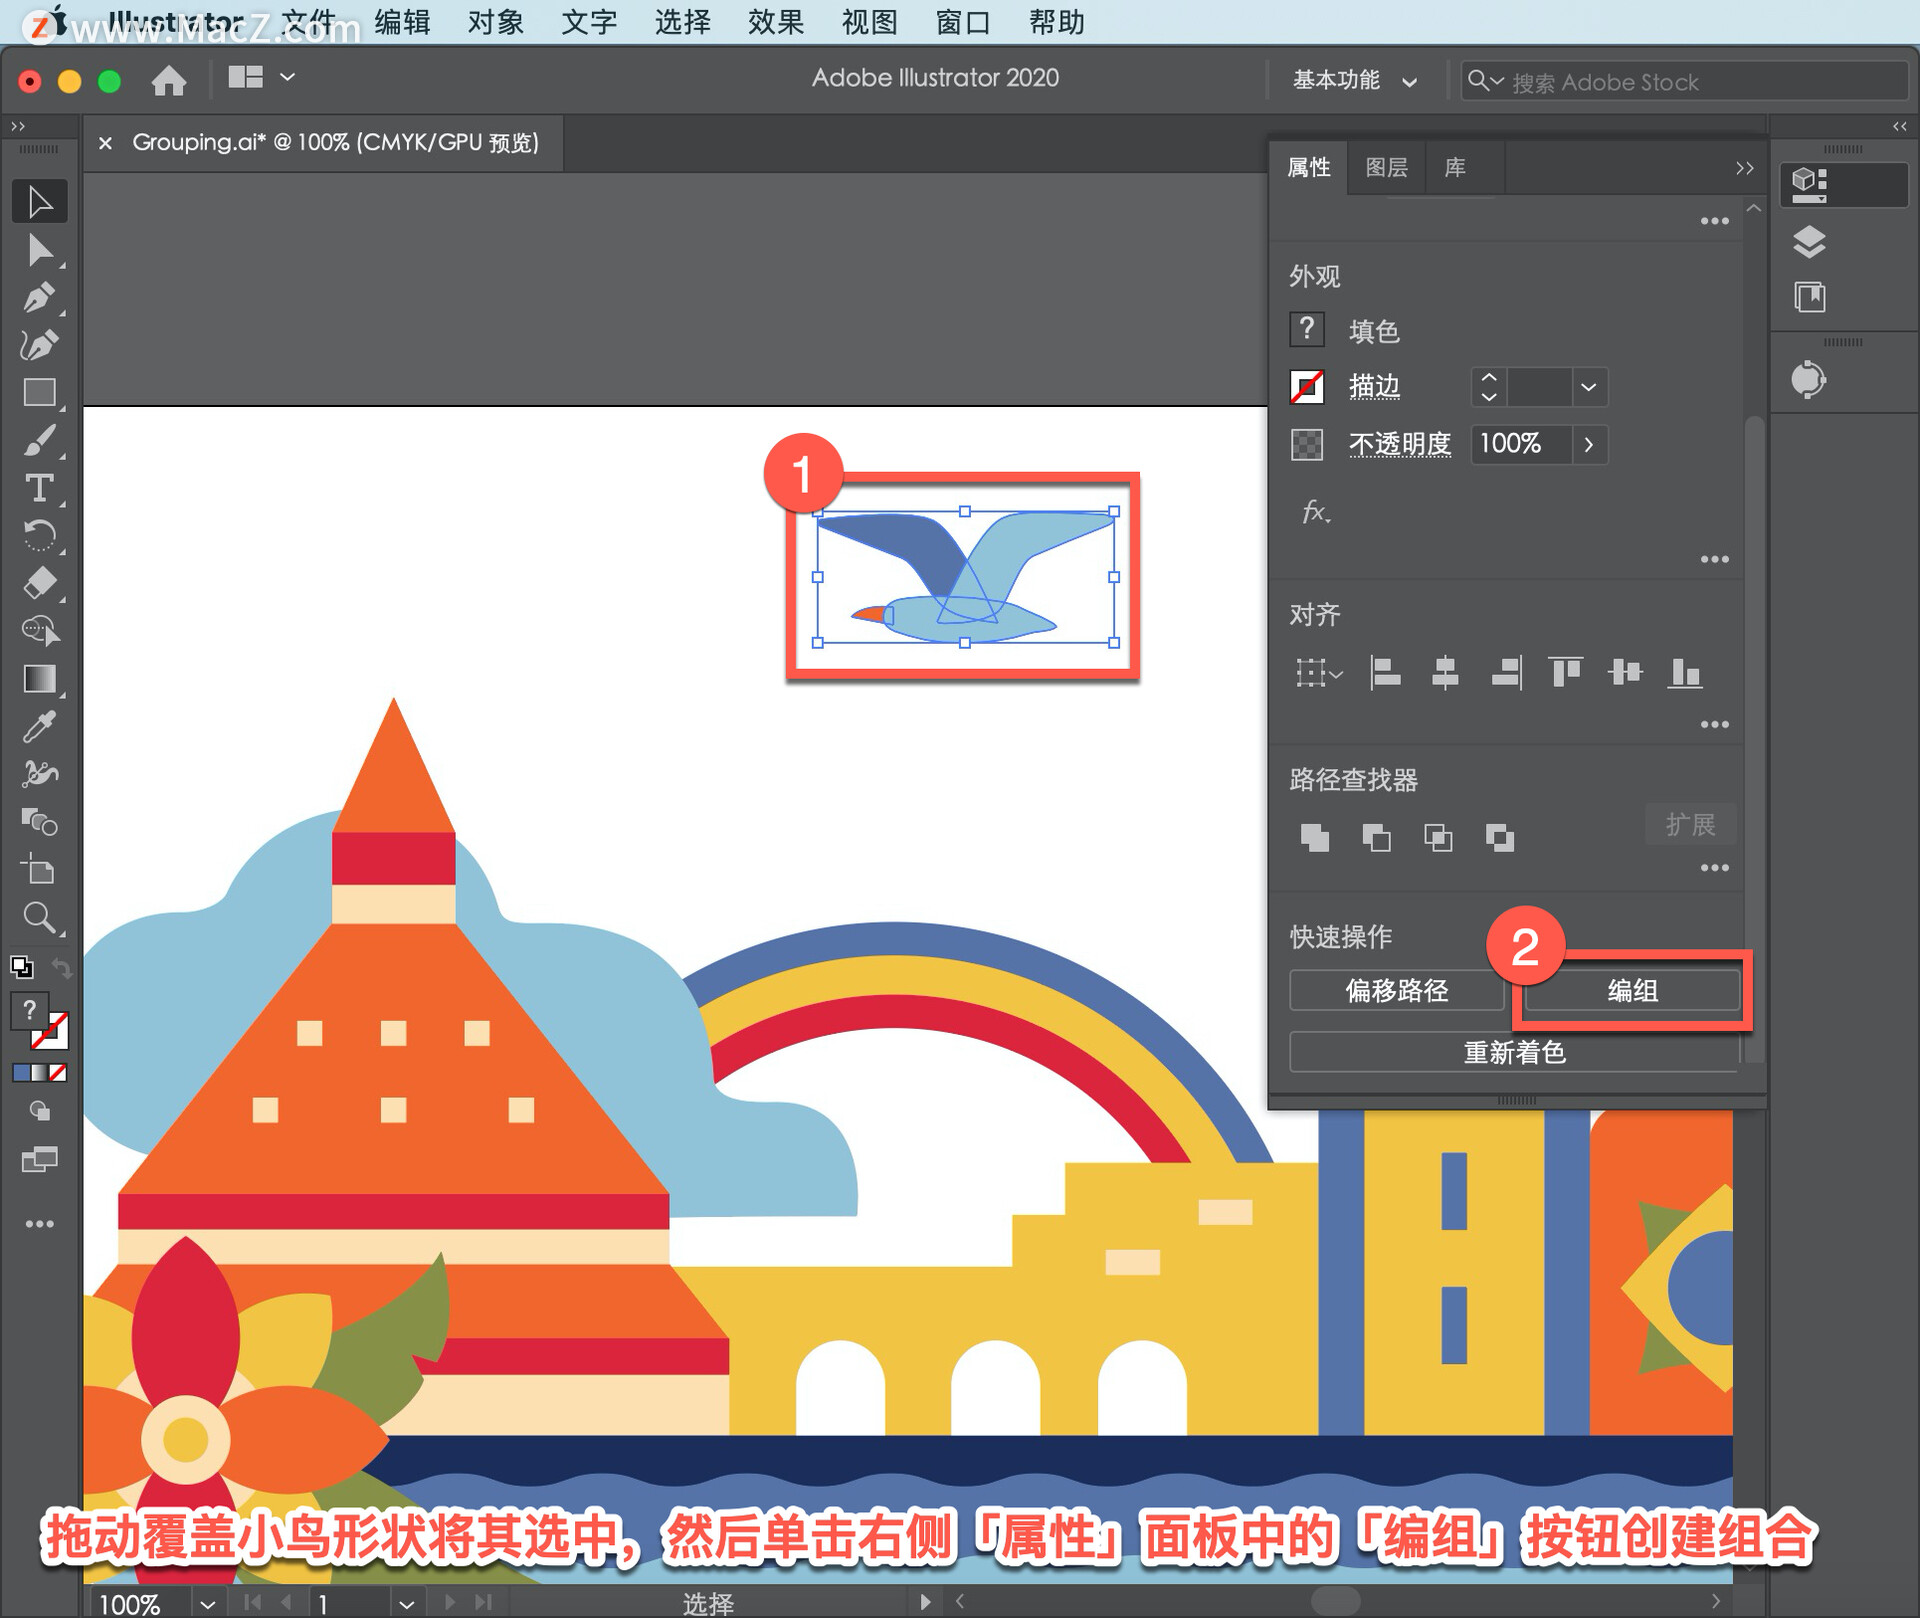The height and width of the screenshot is (1618, 1920).
Task: Reset default fill and stroke
Action: [x=21, y=967]
